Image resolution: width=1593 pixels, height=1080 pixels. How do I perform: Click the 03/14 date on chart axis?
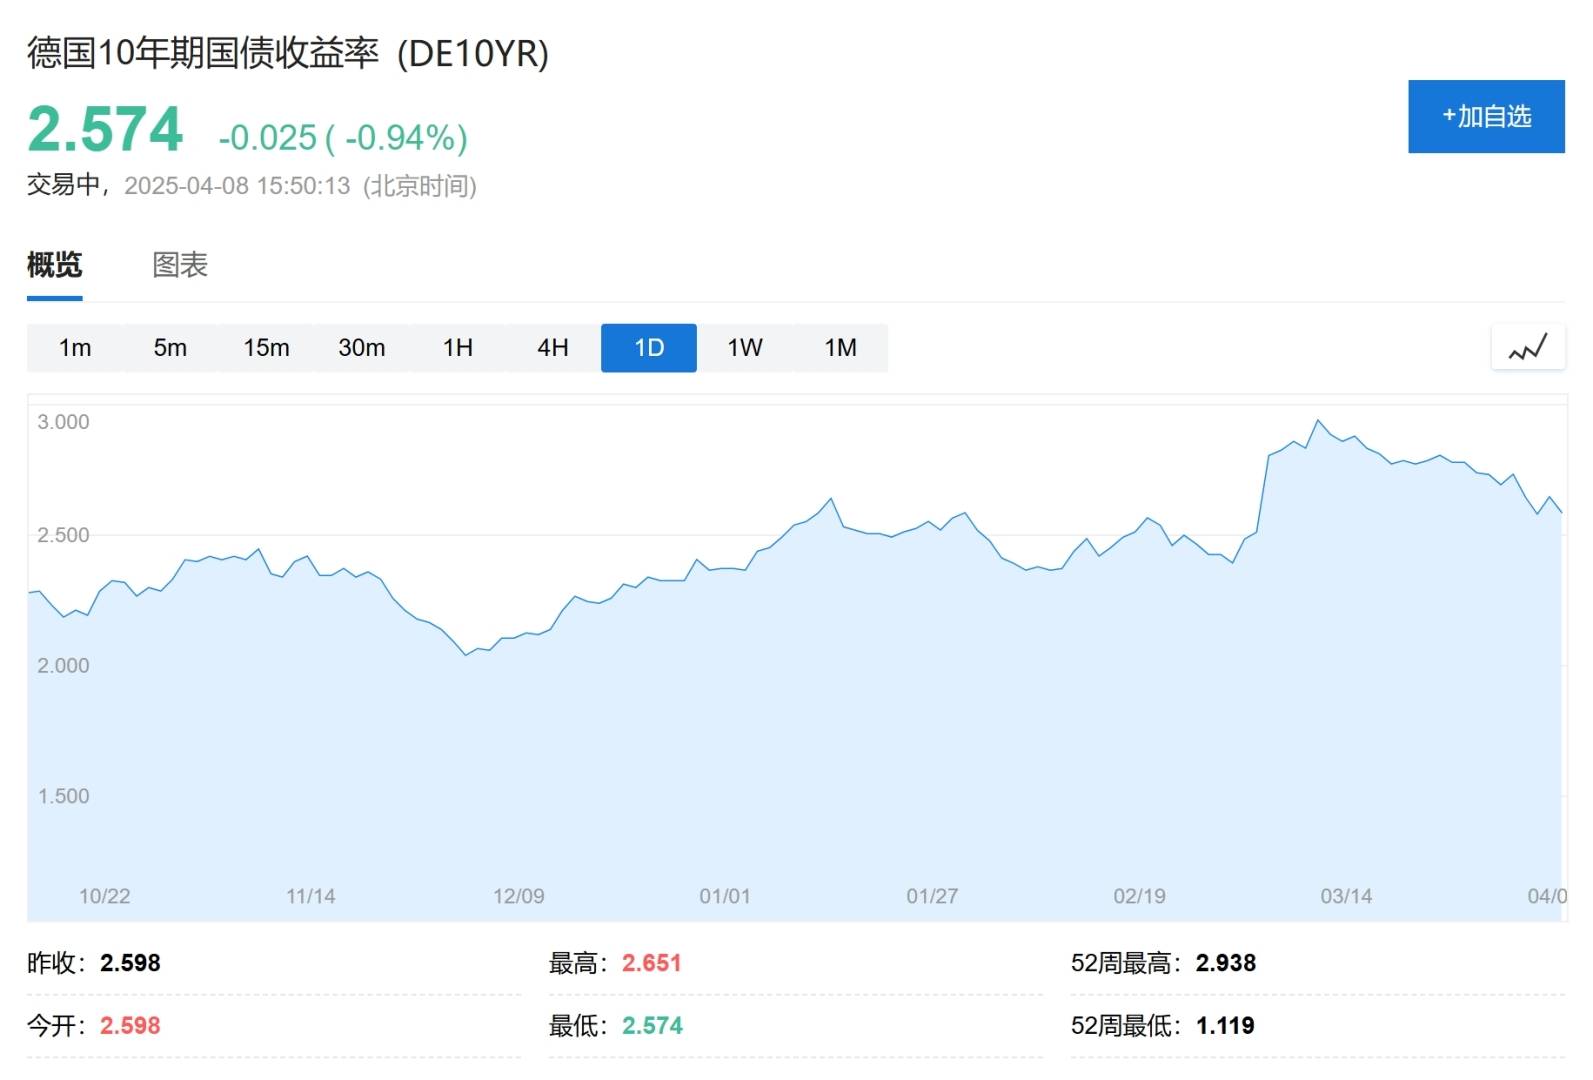pyautogui.click(x=1346, y=896)
